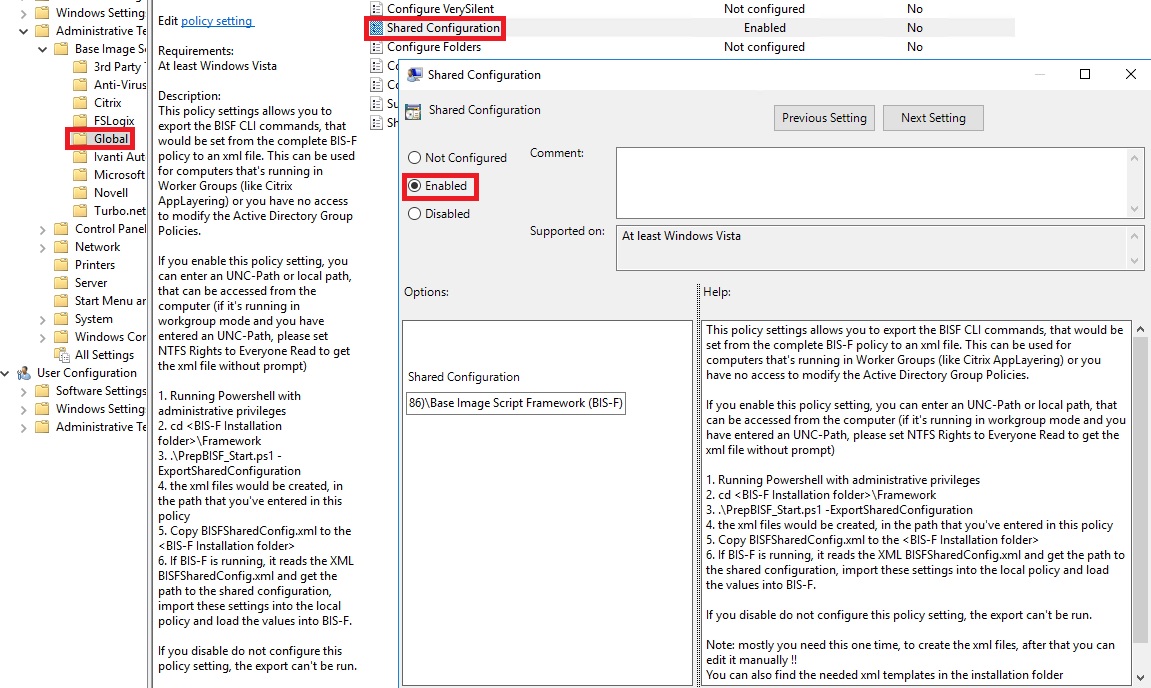Image resolution: width=1151 pixels, height=688 pixels.
Task: Click the Printers folder icon
Action: pyautogui.click(x=62, y=264)
